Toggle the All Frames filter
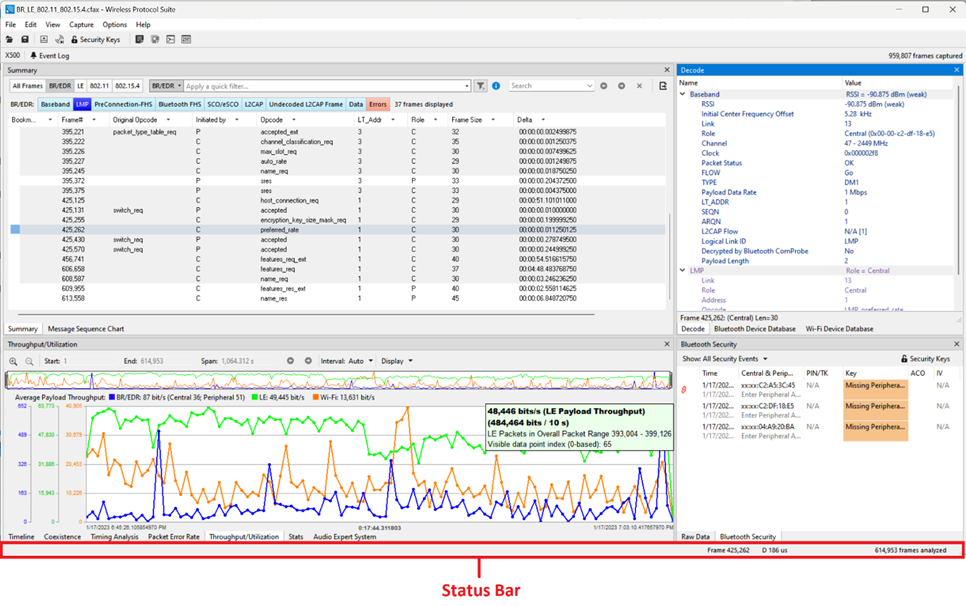Image resolution: width=966 pixels, height=606 pixels. tap(28, 86)
